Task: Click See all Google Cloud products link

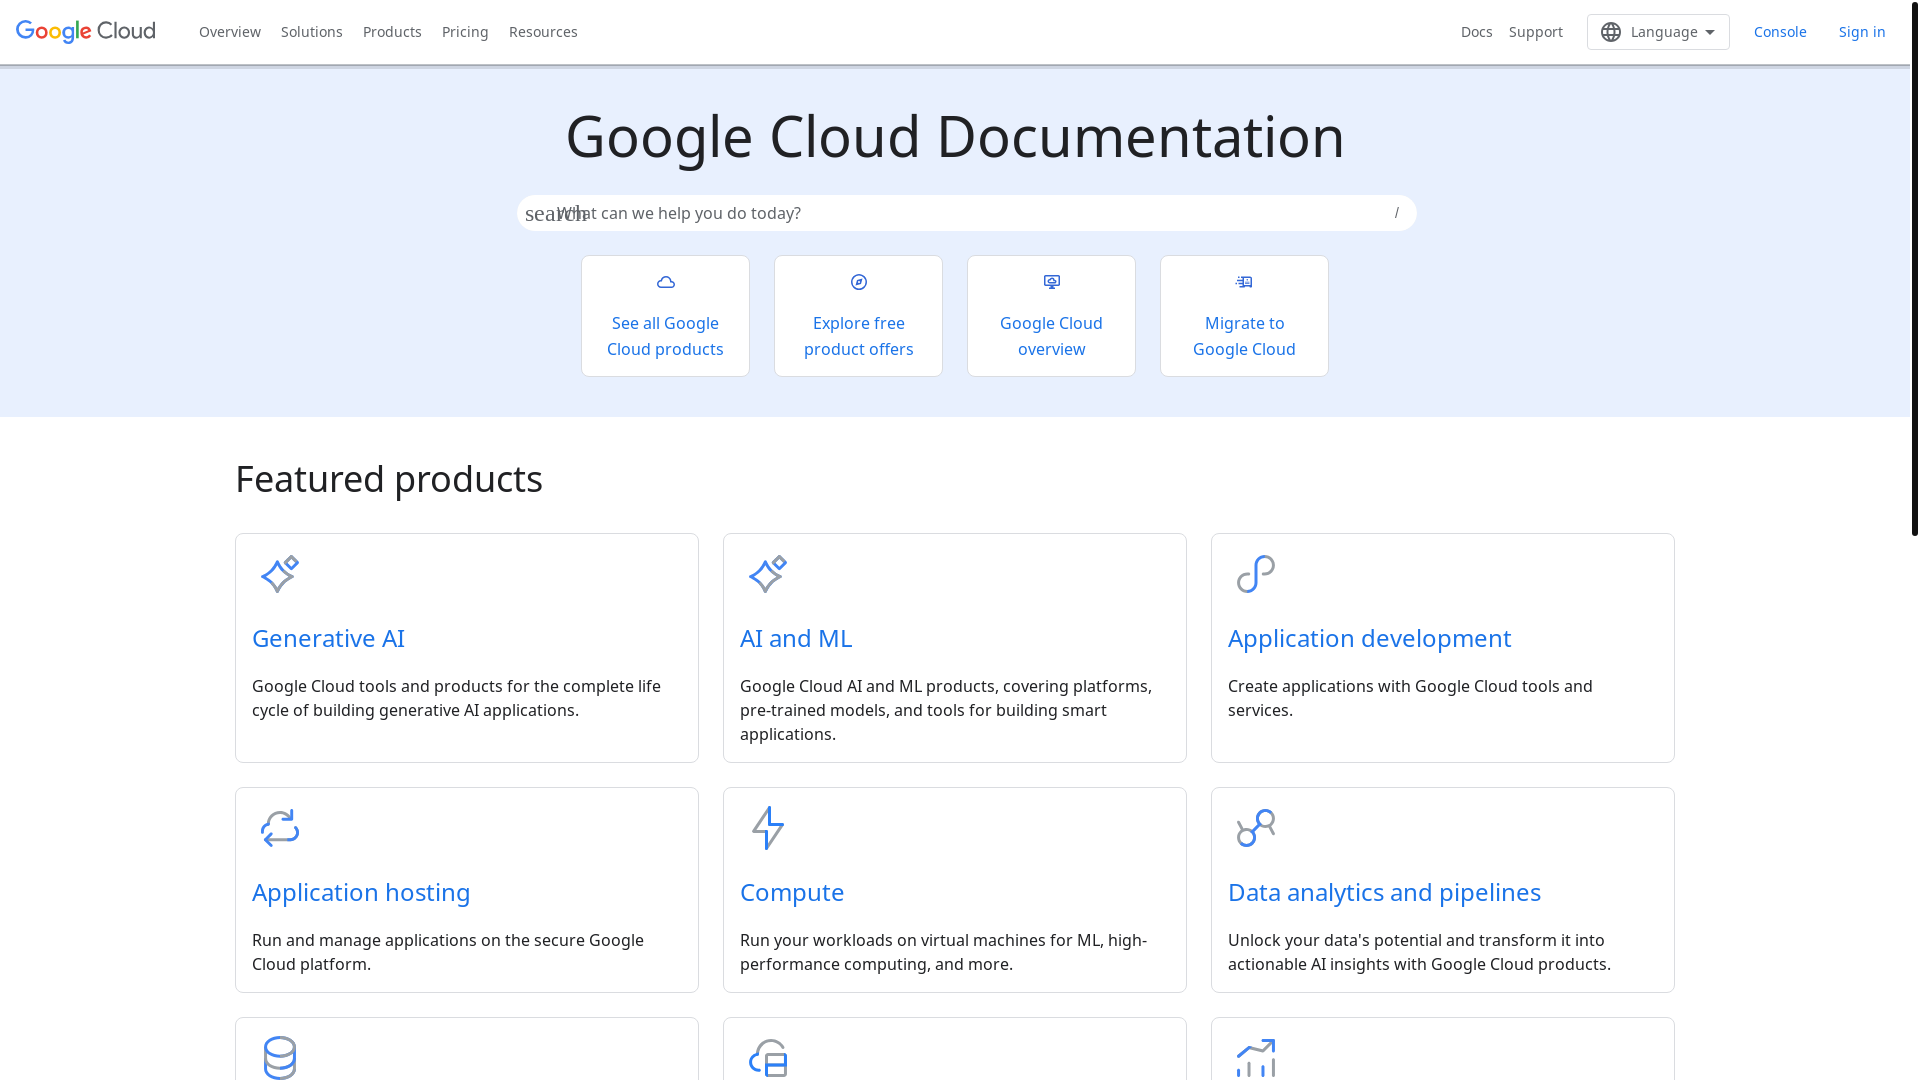Action: pyautogui.click(x=665, y=336)
